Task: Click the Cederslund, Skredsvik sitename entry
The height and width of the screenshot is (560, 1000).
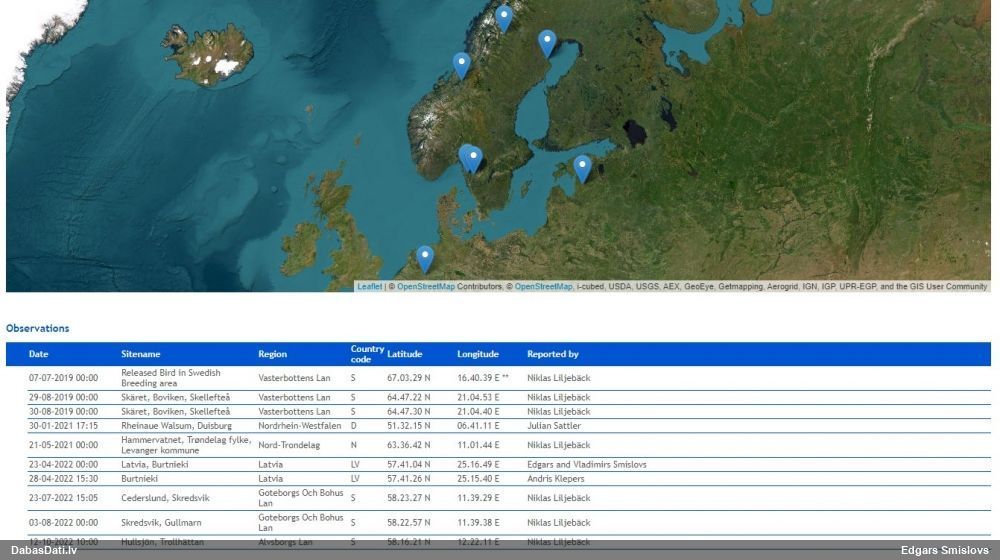Action: [x=165, y=498]
